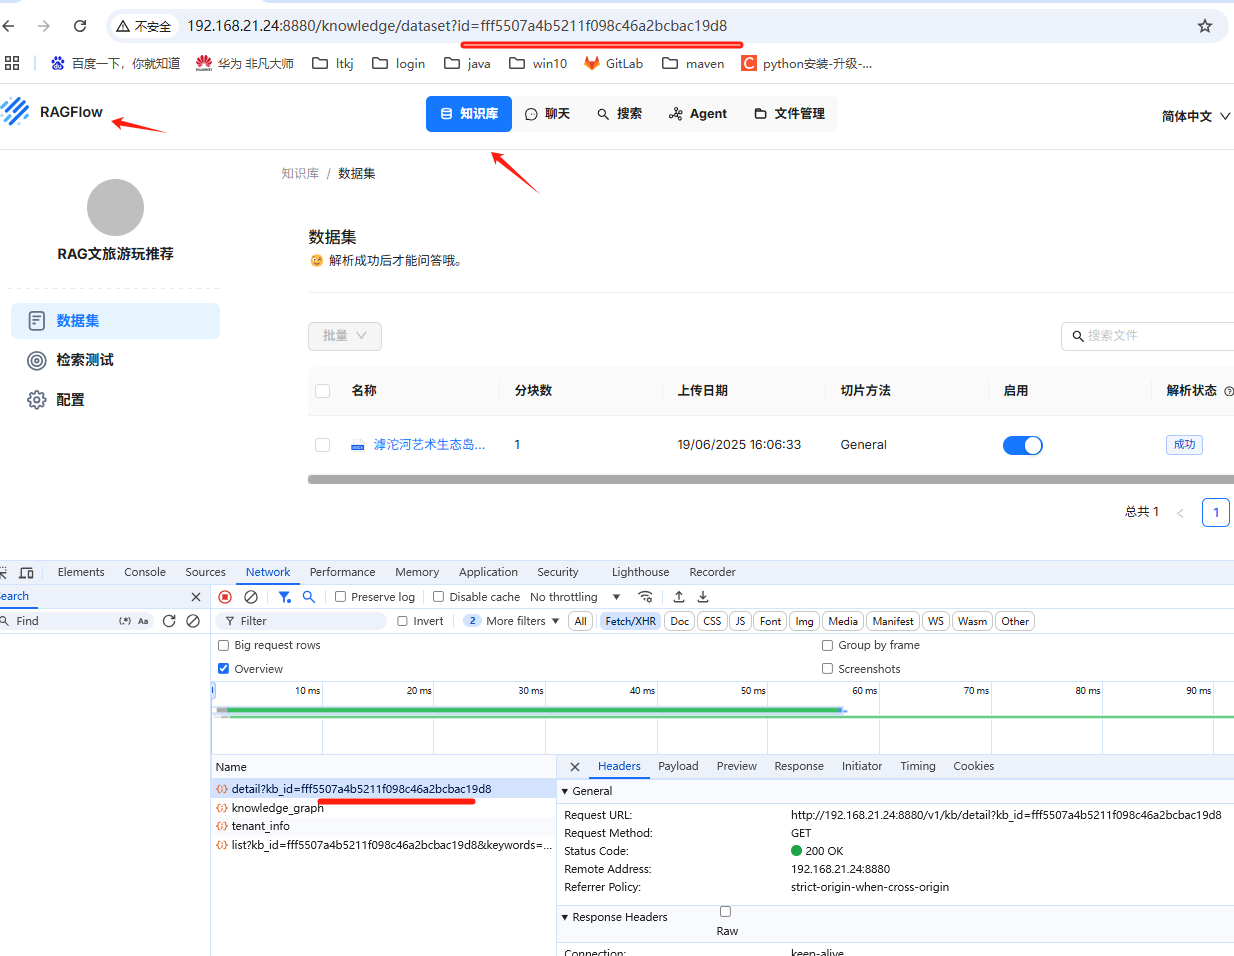Open the 文件管理 tab
The height and width of the screenshot is (956, 1234).
pos(789,114)
